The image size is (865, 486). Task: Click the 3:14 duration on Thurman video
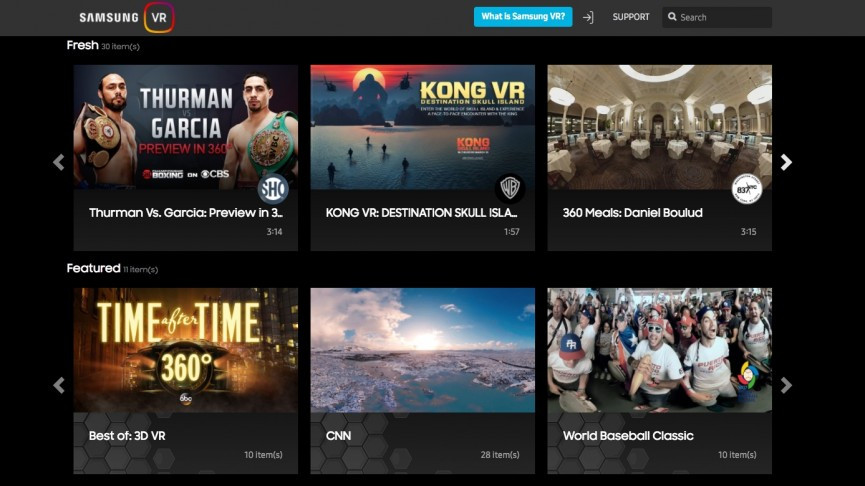coord(274,232)
